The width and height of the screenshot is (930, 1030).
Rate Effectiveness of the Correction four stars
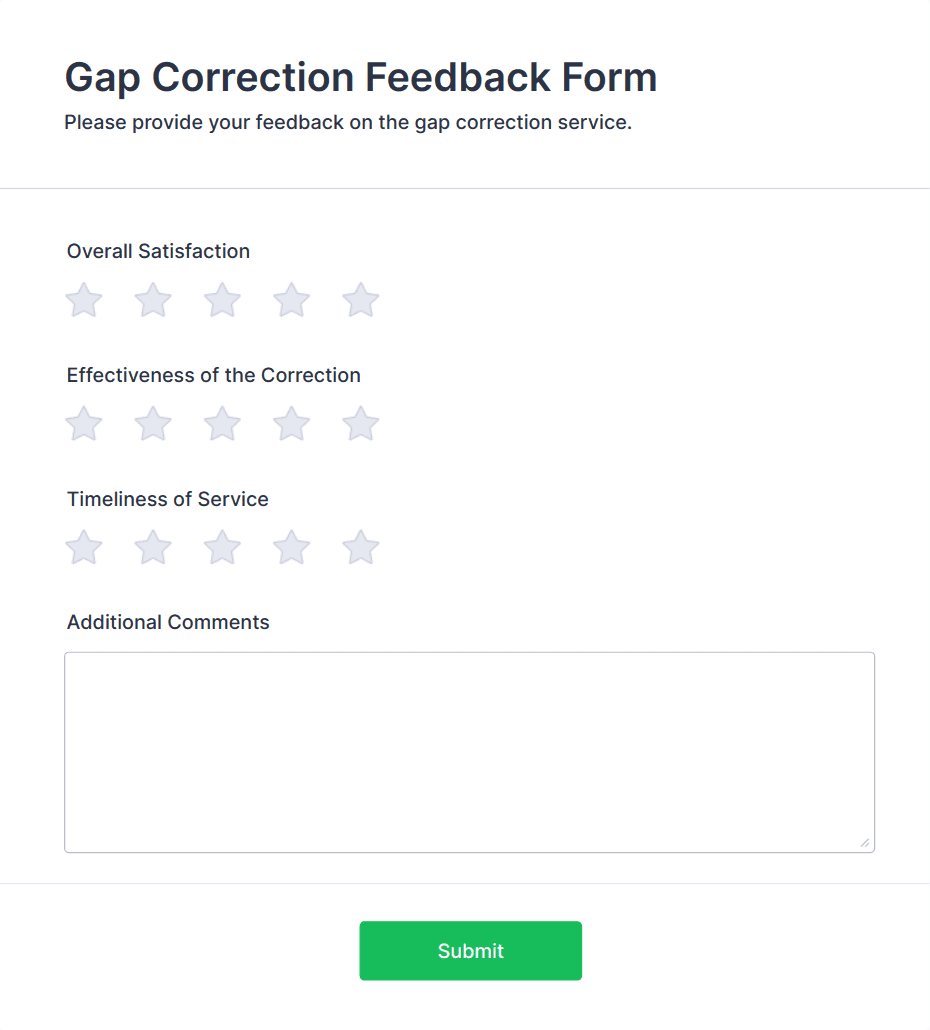pos(291,423)
